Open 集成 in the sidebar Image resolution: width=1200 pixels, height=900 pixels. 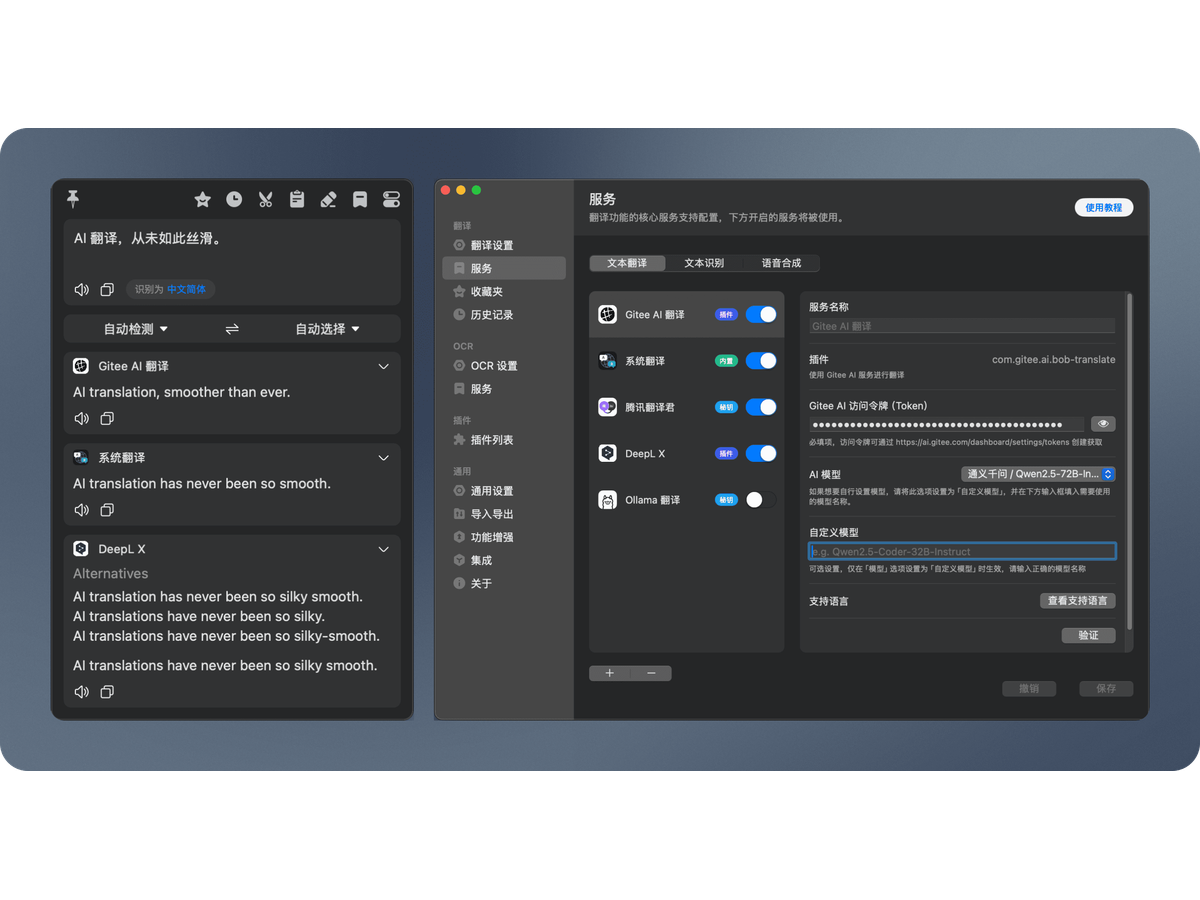click(x=504, y=560)
